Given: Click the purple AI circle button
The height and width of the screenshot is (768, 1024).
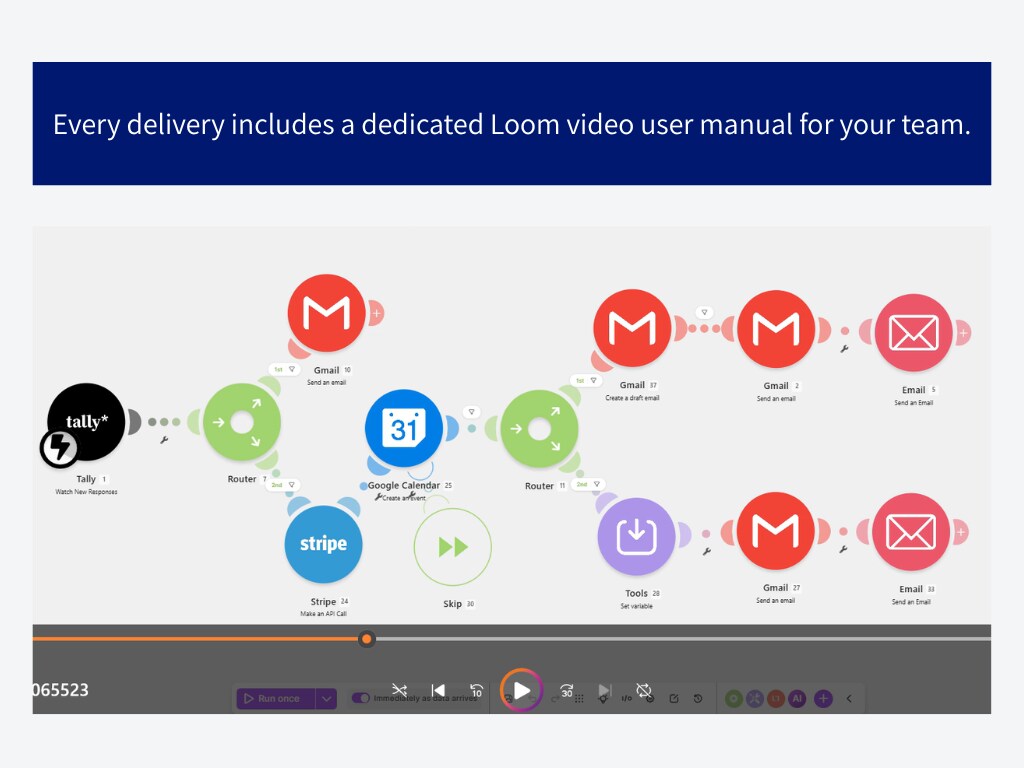Looking at the screenshot, I should [x=797, y=699].
